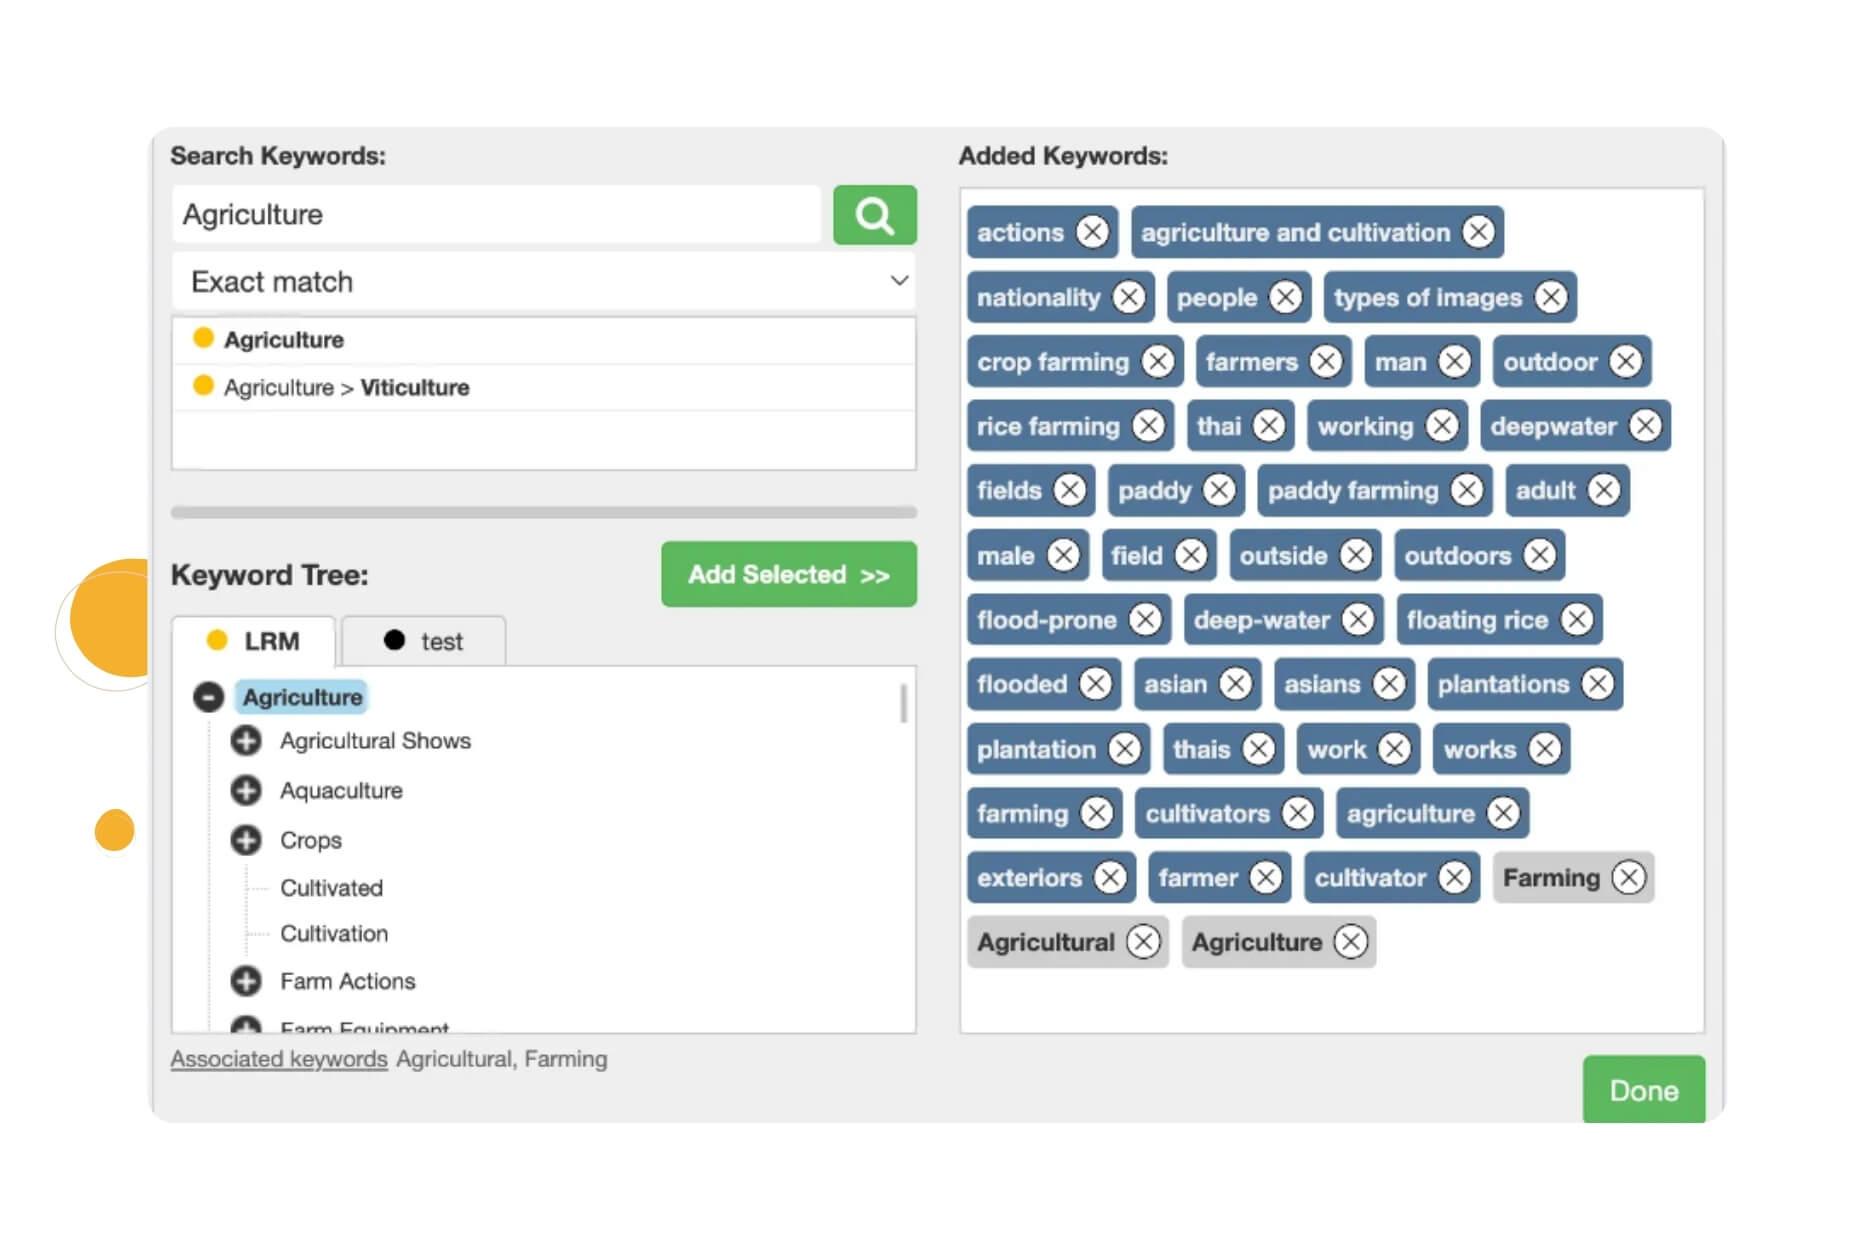The image size is (1875, 1250).
Task: Select the LRM tab
Action: tap(254, 641)
